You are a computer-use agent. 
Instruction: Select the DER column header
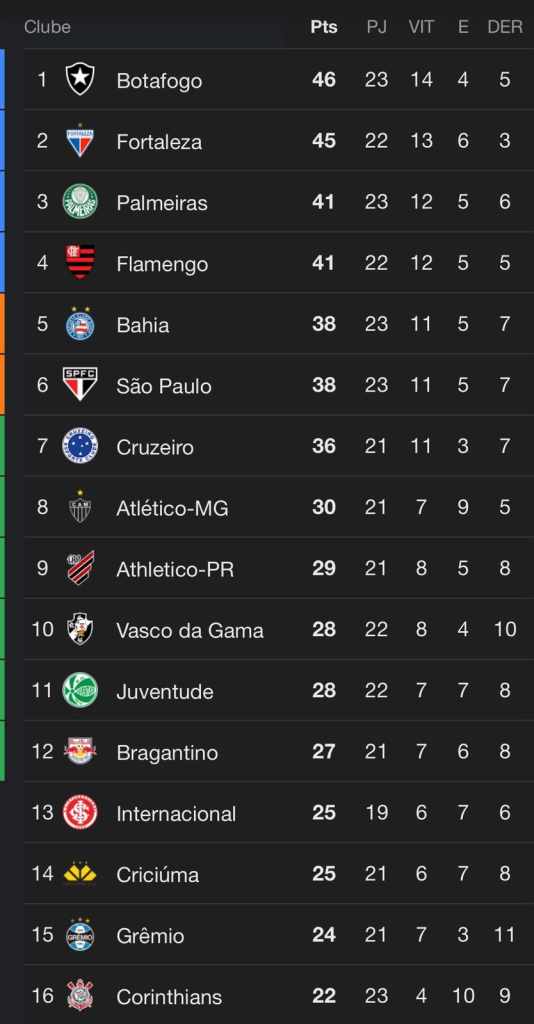(x=505, y=27)
